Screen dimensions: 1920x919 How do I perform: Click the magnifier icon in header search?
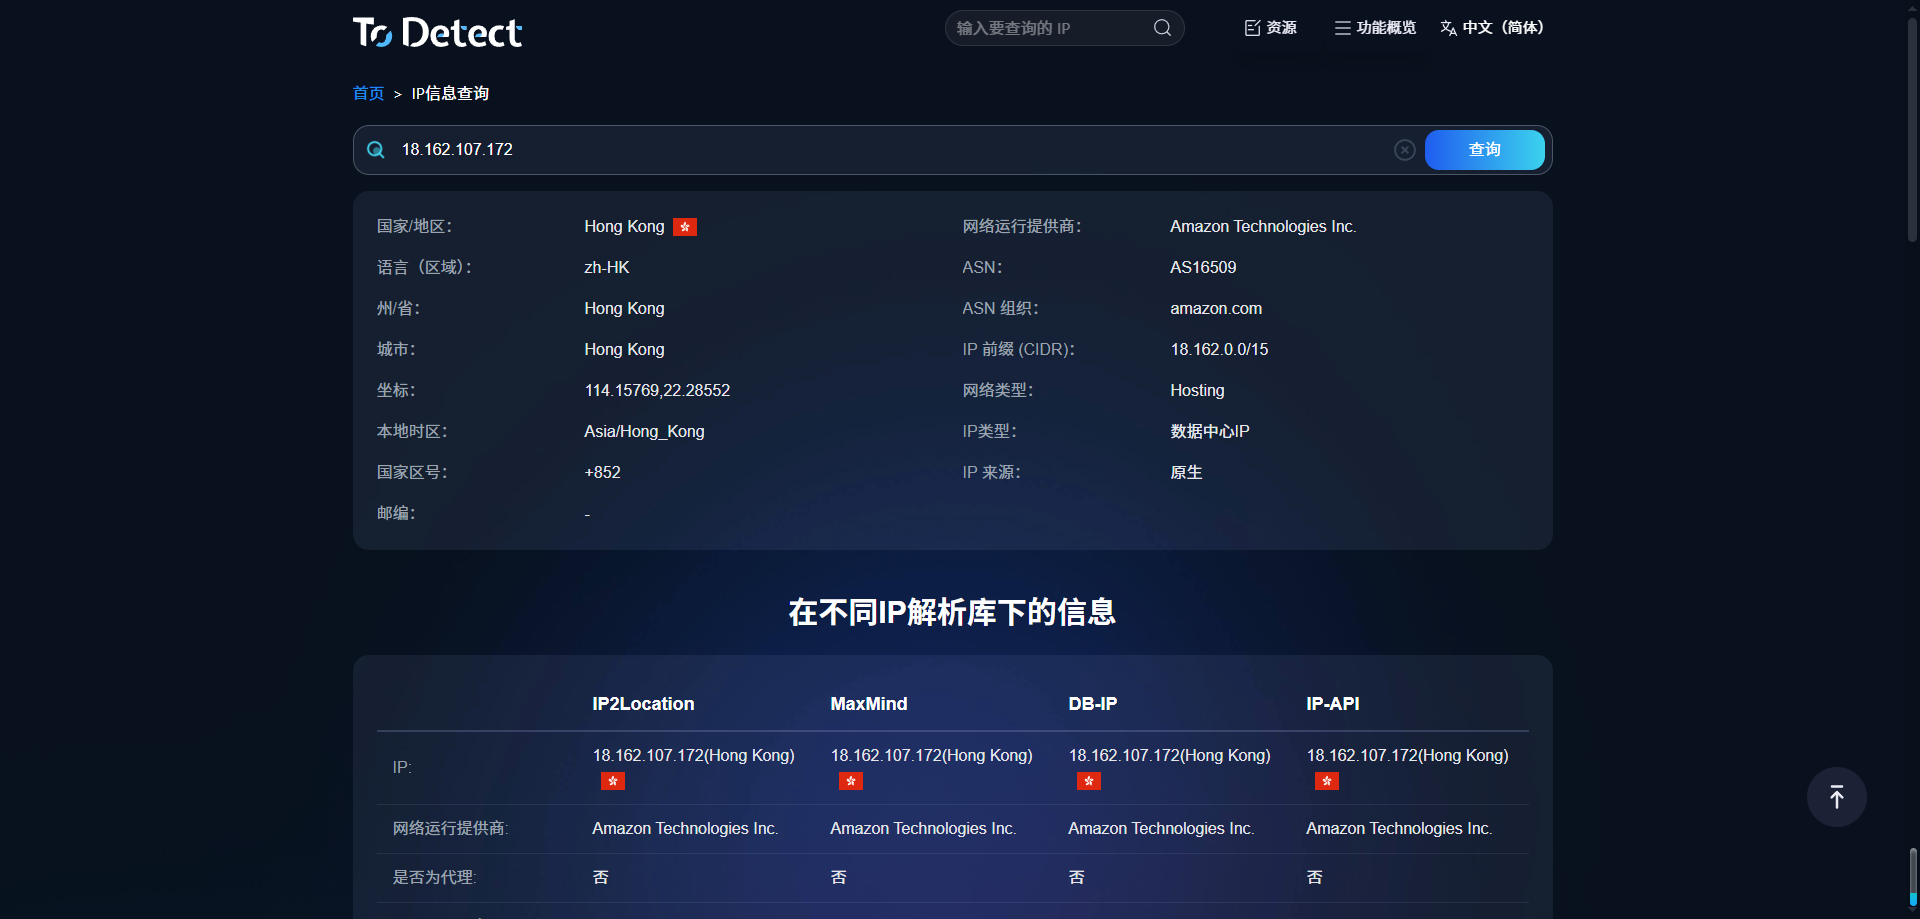tap(1162, 28)
